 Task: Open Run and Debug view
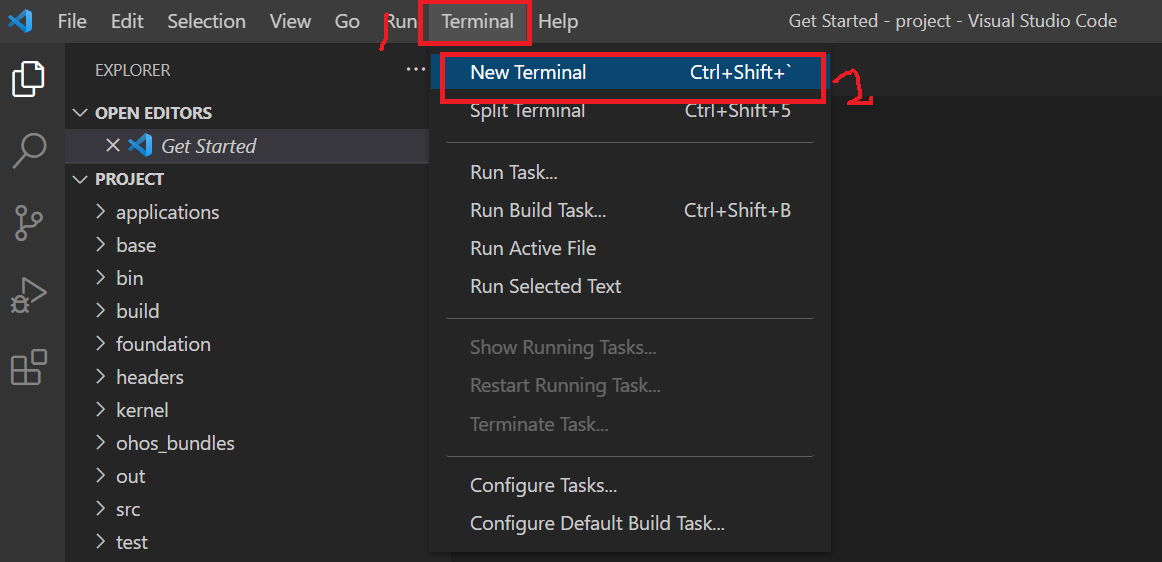29,296
